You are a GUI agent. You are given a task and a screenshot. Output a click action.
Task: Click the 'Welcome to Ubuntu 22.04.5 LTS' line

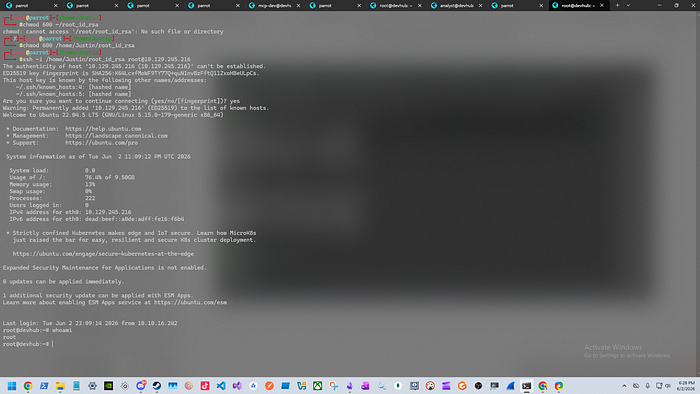(113, 115)
